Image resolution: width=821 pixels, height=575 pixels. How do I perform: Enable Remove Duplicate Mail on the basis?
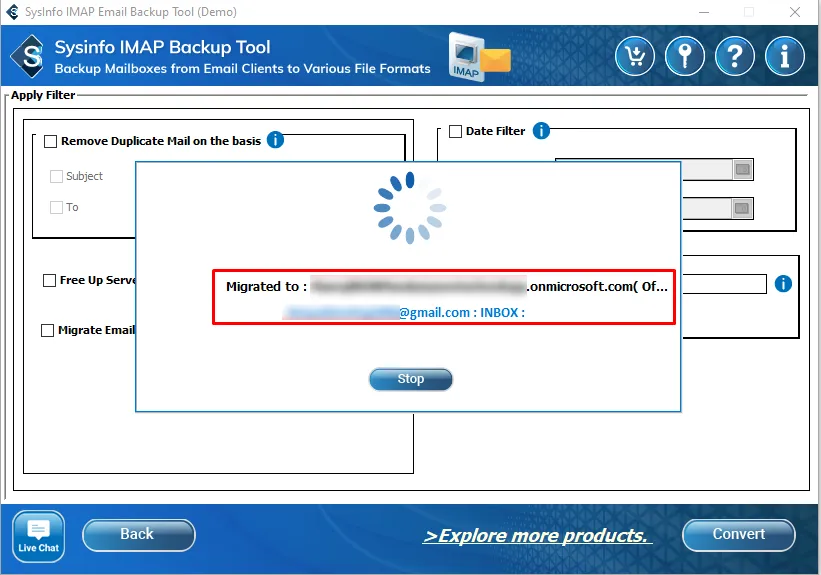pyautogui.click(x=50, y=141)
